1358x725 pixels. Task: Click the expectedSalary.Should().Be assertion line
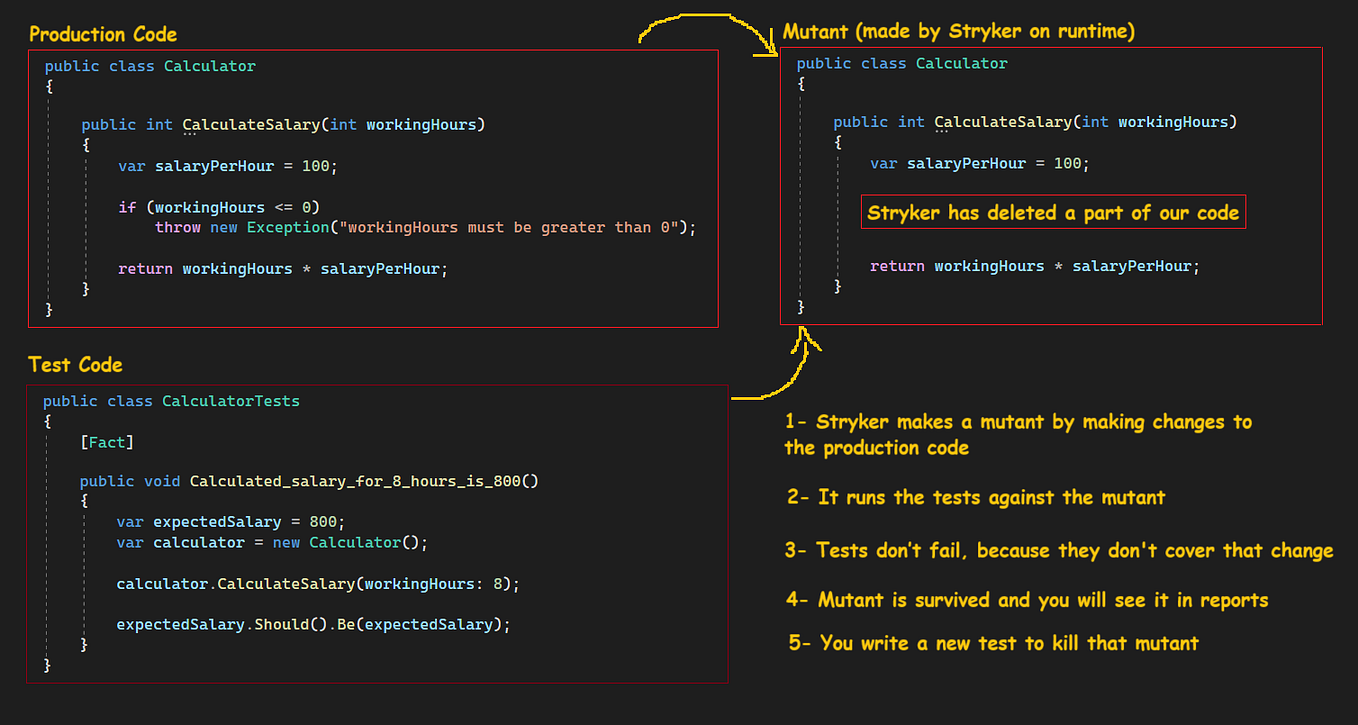click(x=313, y=624)
